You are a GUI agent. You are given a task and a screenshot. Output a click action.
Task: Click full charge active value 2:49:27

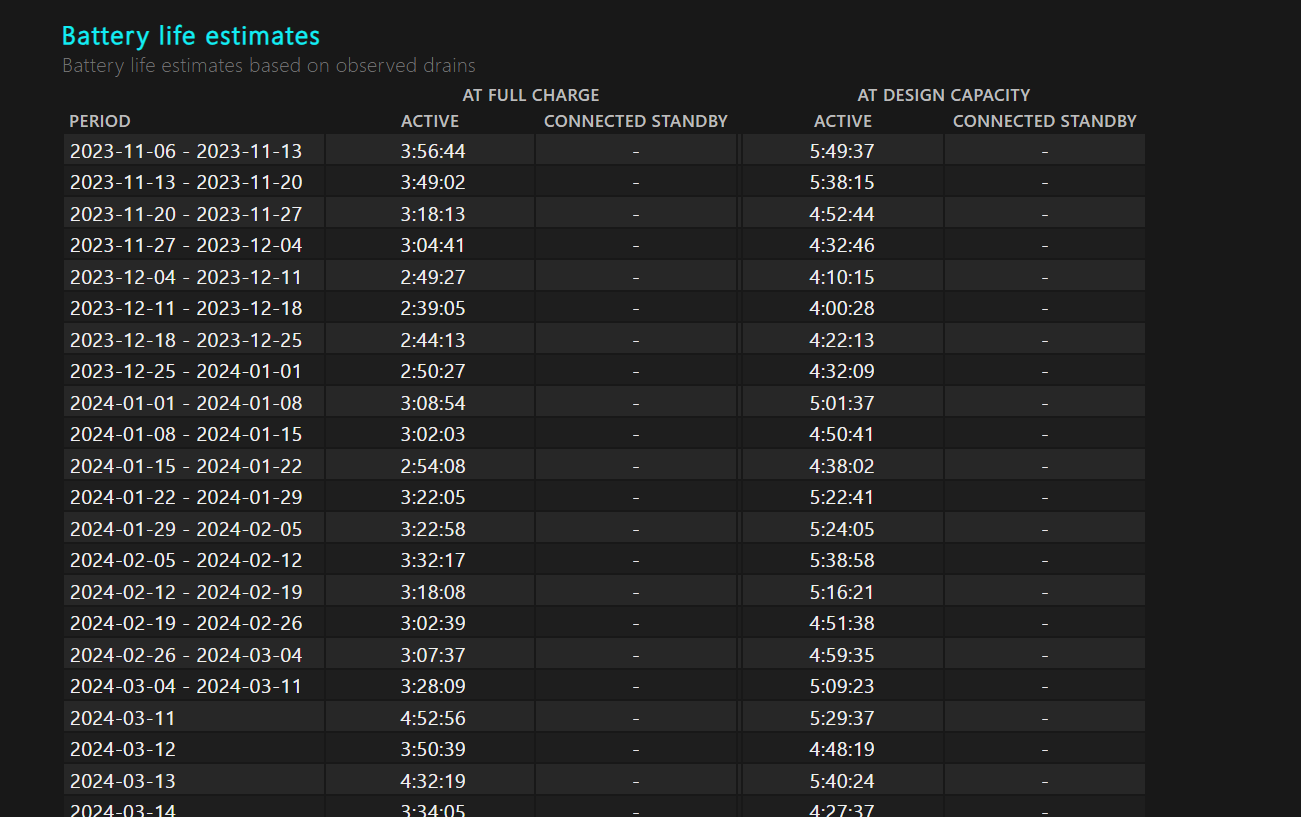pyautogui.click(x=433, y=277)
